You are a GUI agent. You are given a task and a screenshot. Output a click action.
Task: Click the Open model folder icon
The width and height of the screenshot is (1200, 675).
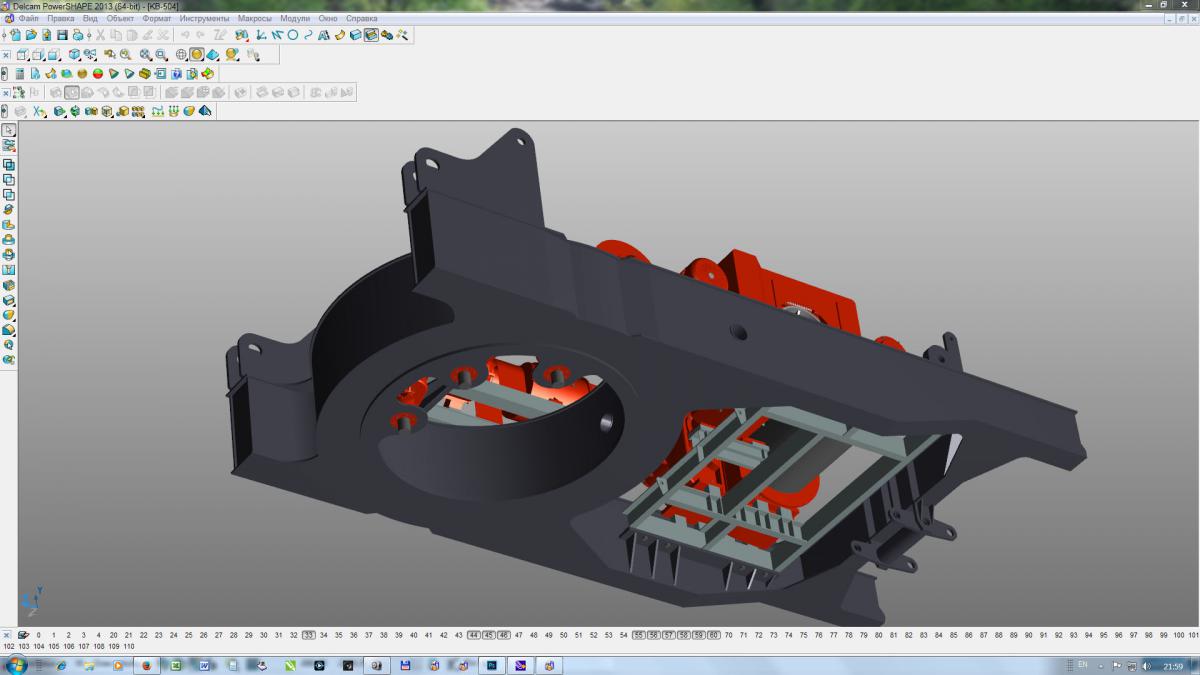click(31, 35)
